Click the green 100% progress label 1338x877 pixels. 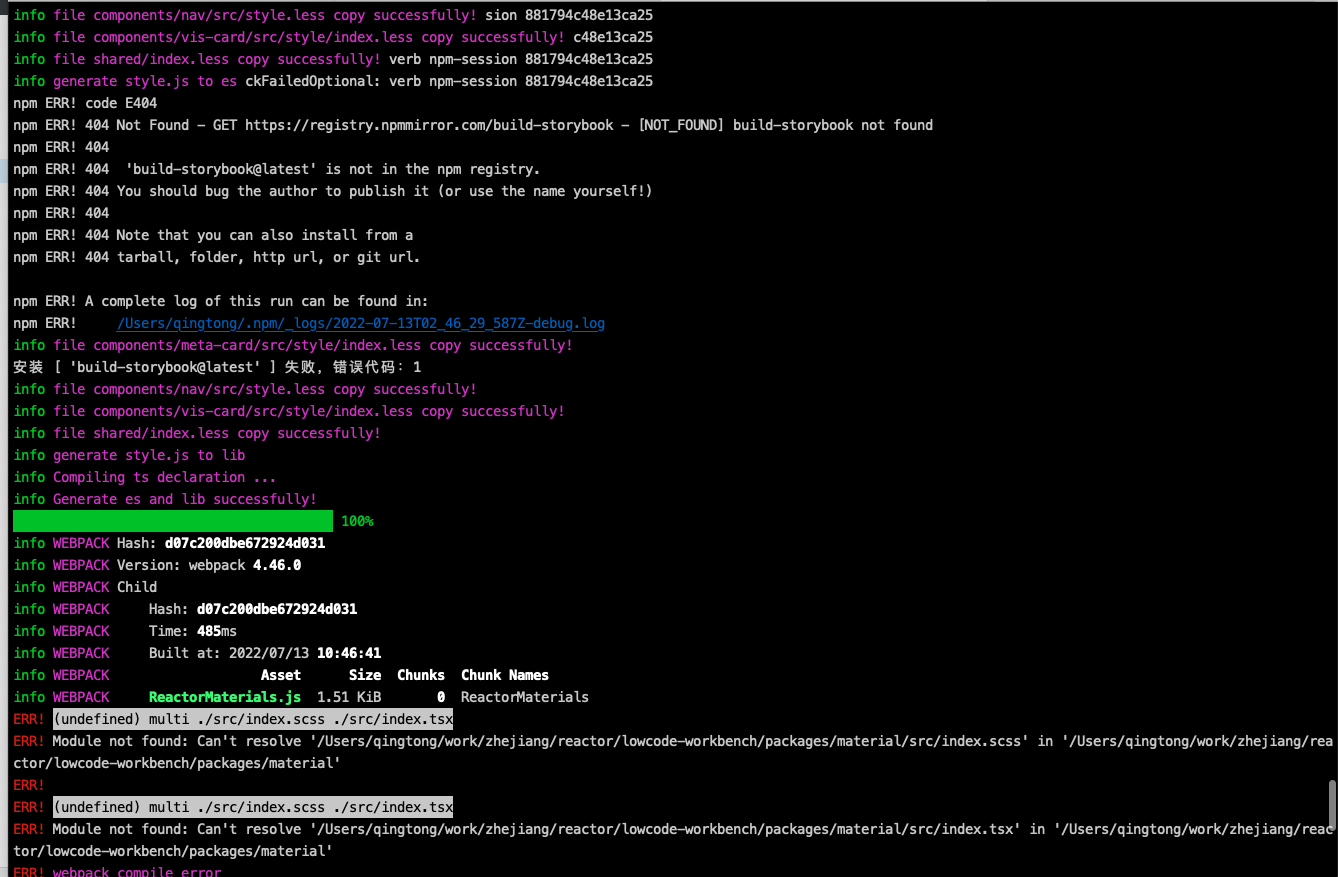point(357,521)
